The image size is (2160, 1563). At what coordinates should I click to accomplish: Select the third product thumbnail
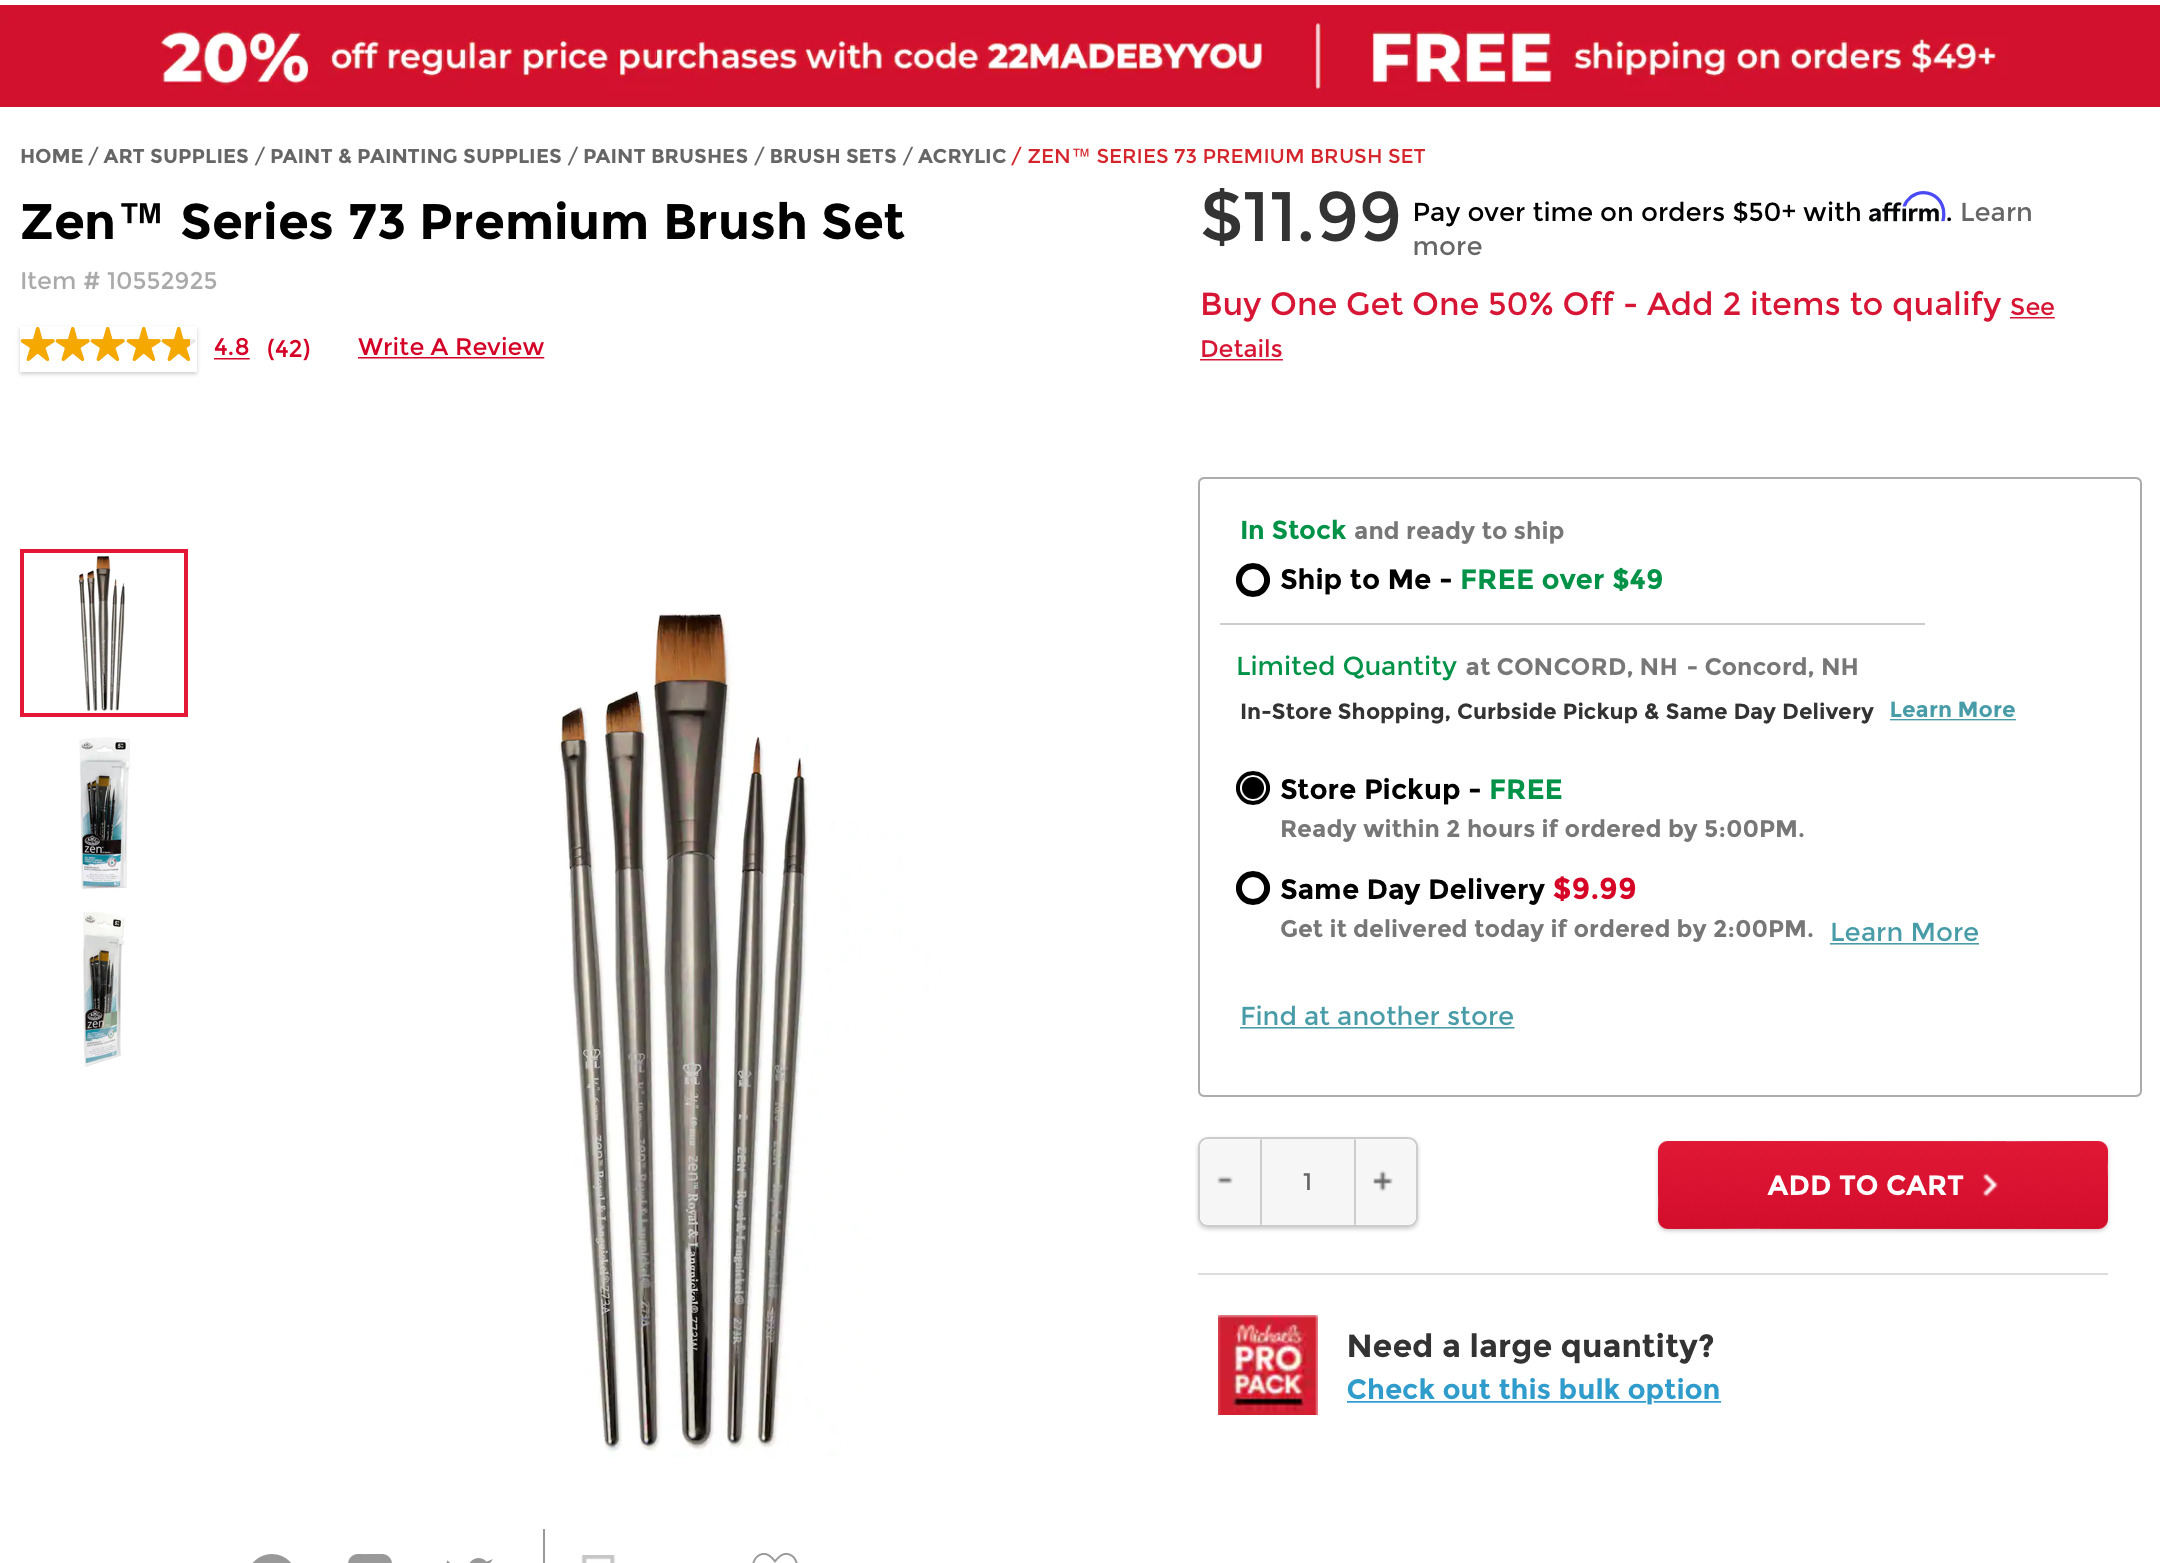[x=104, y=989]
